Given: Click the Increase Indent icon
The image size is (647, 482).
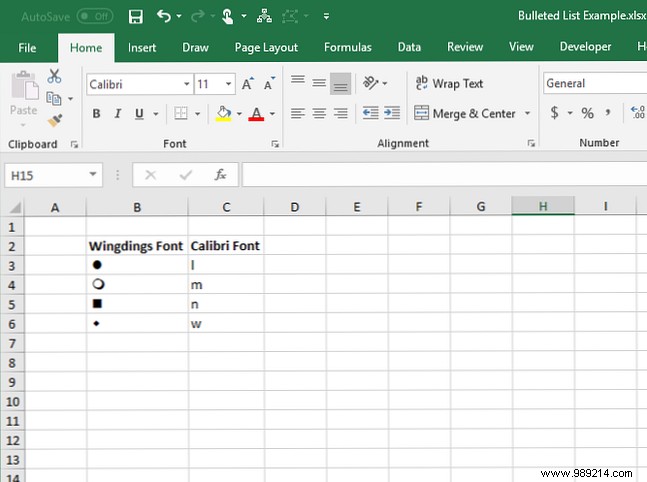Looking at the screenshot, I should (x=392, y=113).
